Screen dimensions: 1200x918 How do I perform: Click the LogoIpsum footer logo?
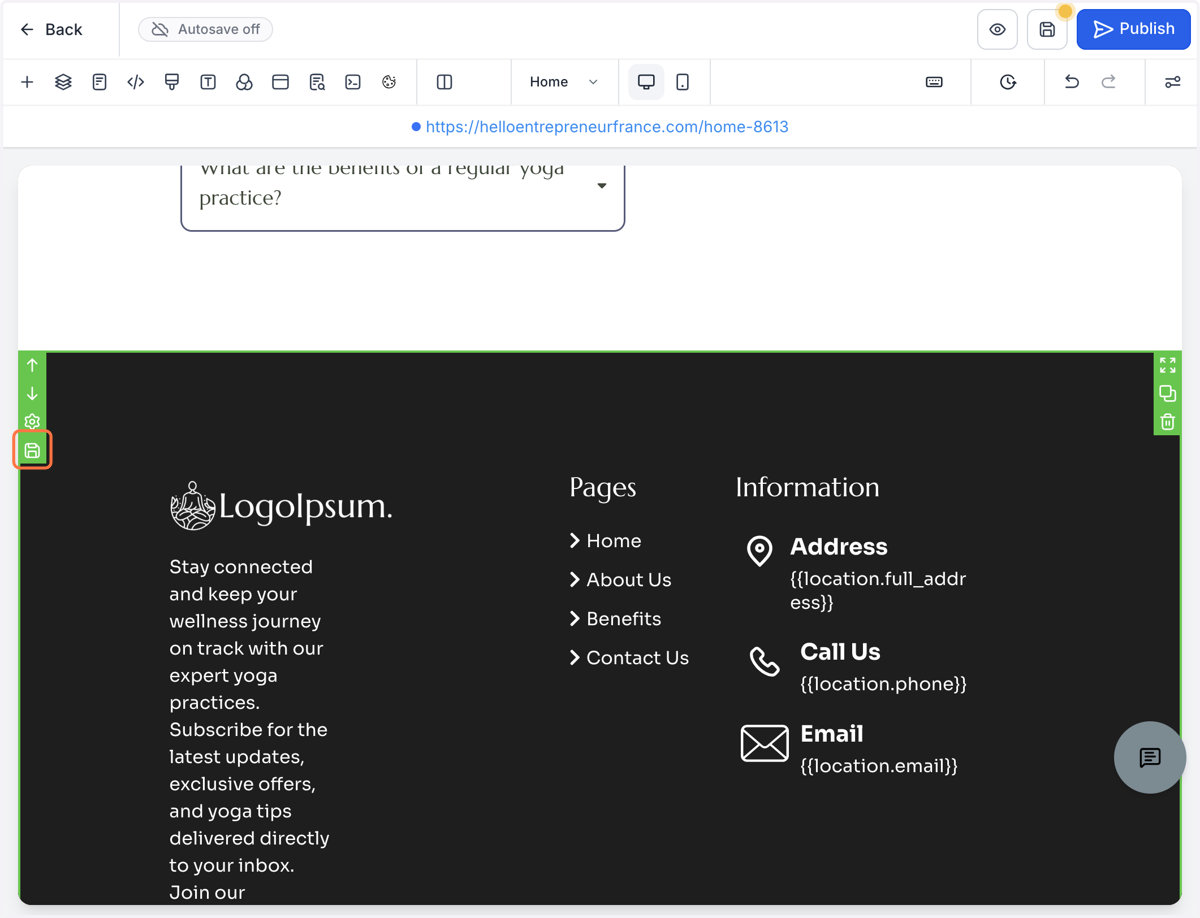pyautogui.click(x=281, y=505)
